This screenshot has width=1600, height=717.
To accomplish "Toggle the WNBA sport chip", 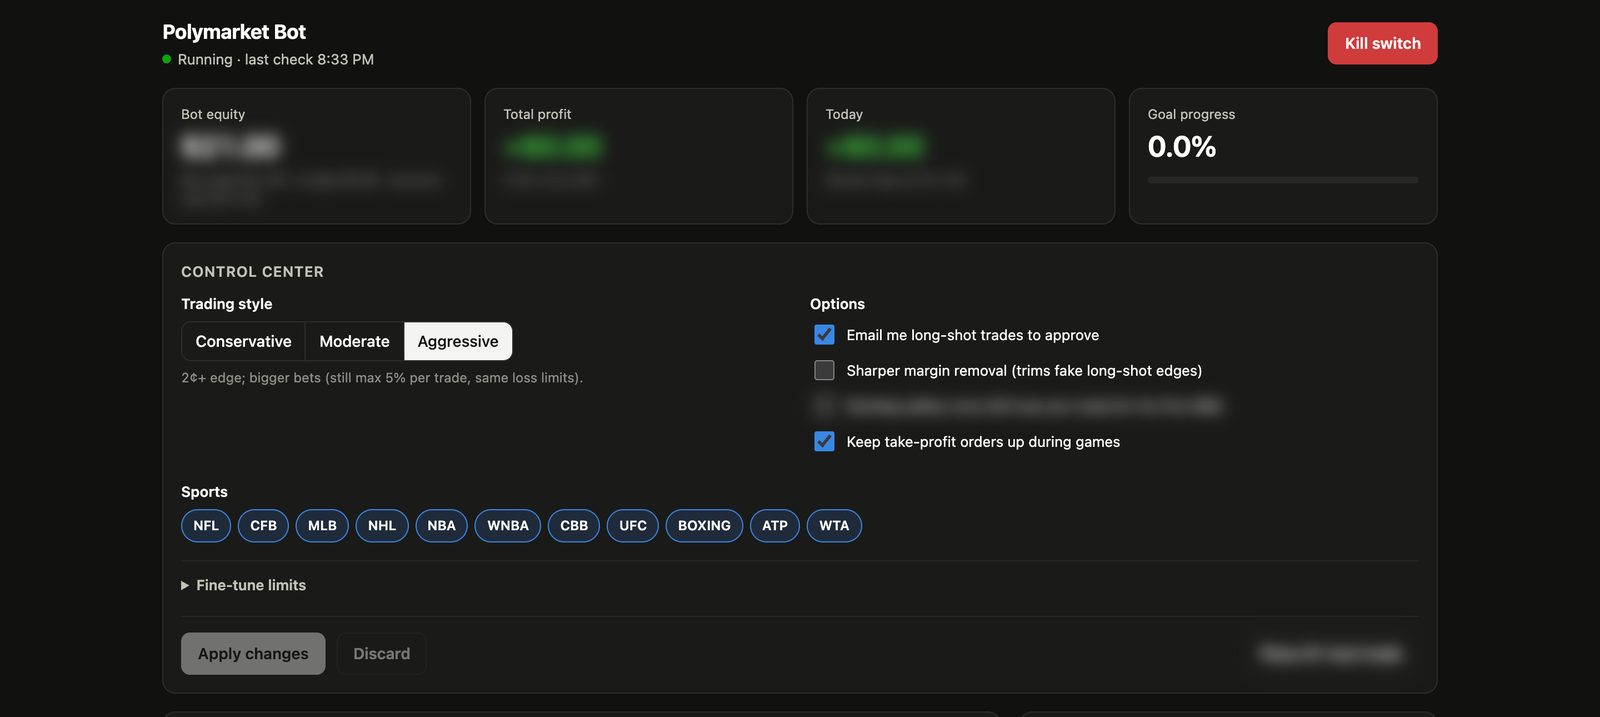I will point(508,526).
